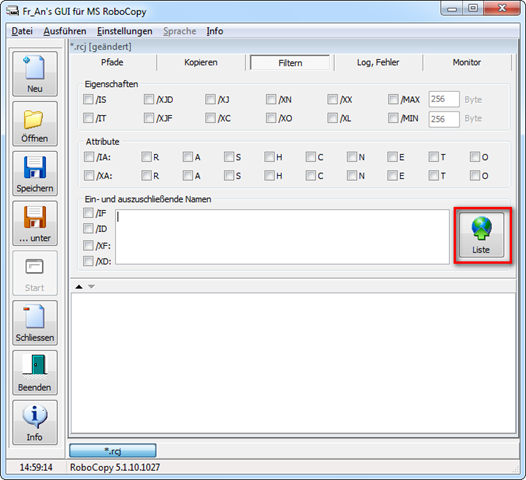The image size is (526, 480).
Task: Open the Info speech bubble icon in sidebar
Action: [x=35, y=422]
